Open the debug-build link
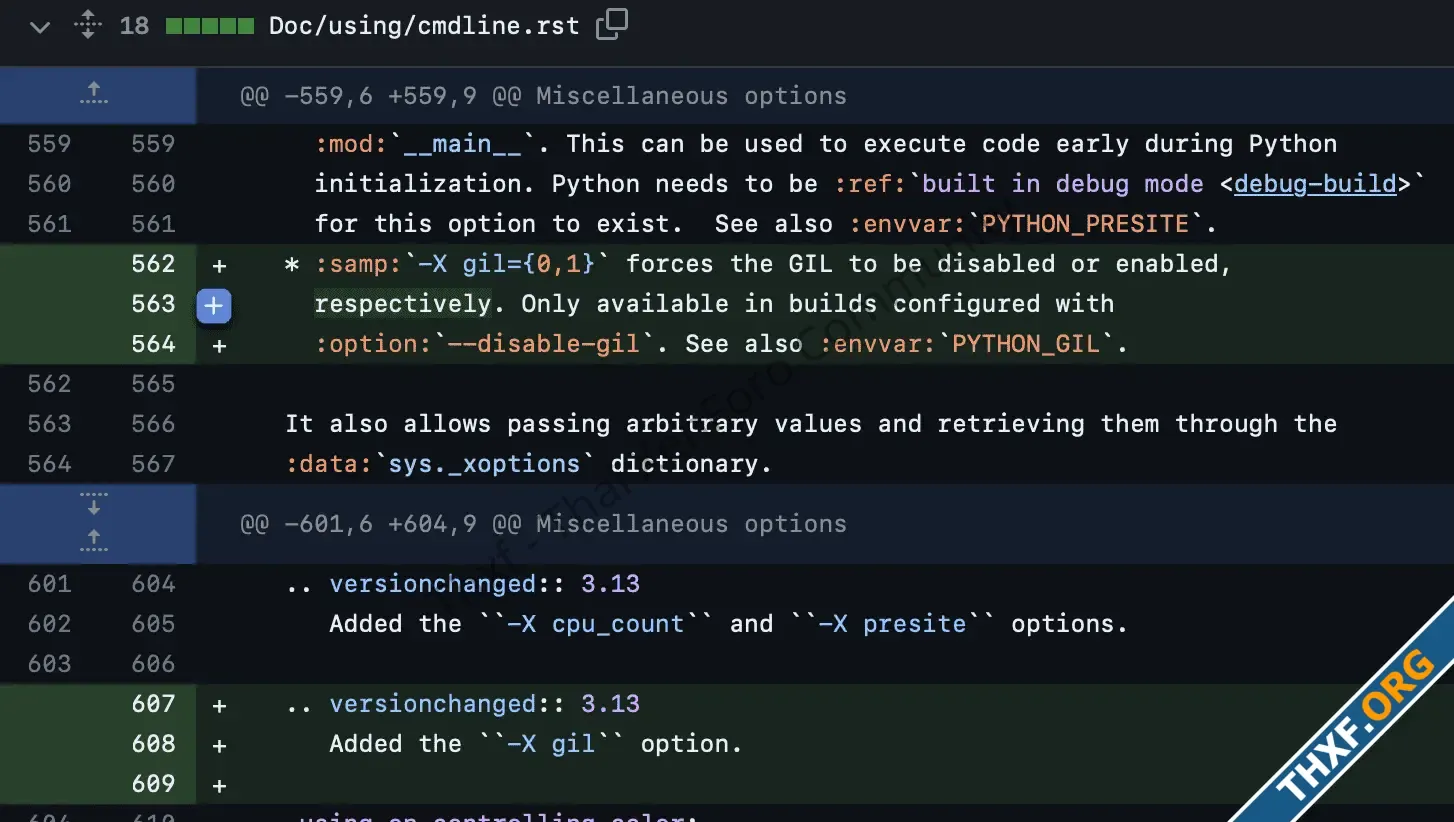Viewport: 1454px width, 822px height. (x=1314, y=183)
